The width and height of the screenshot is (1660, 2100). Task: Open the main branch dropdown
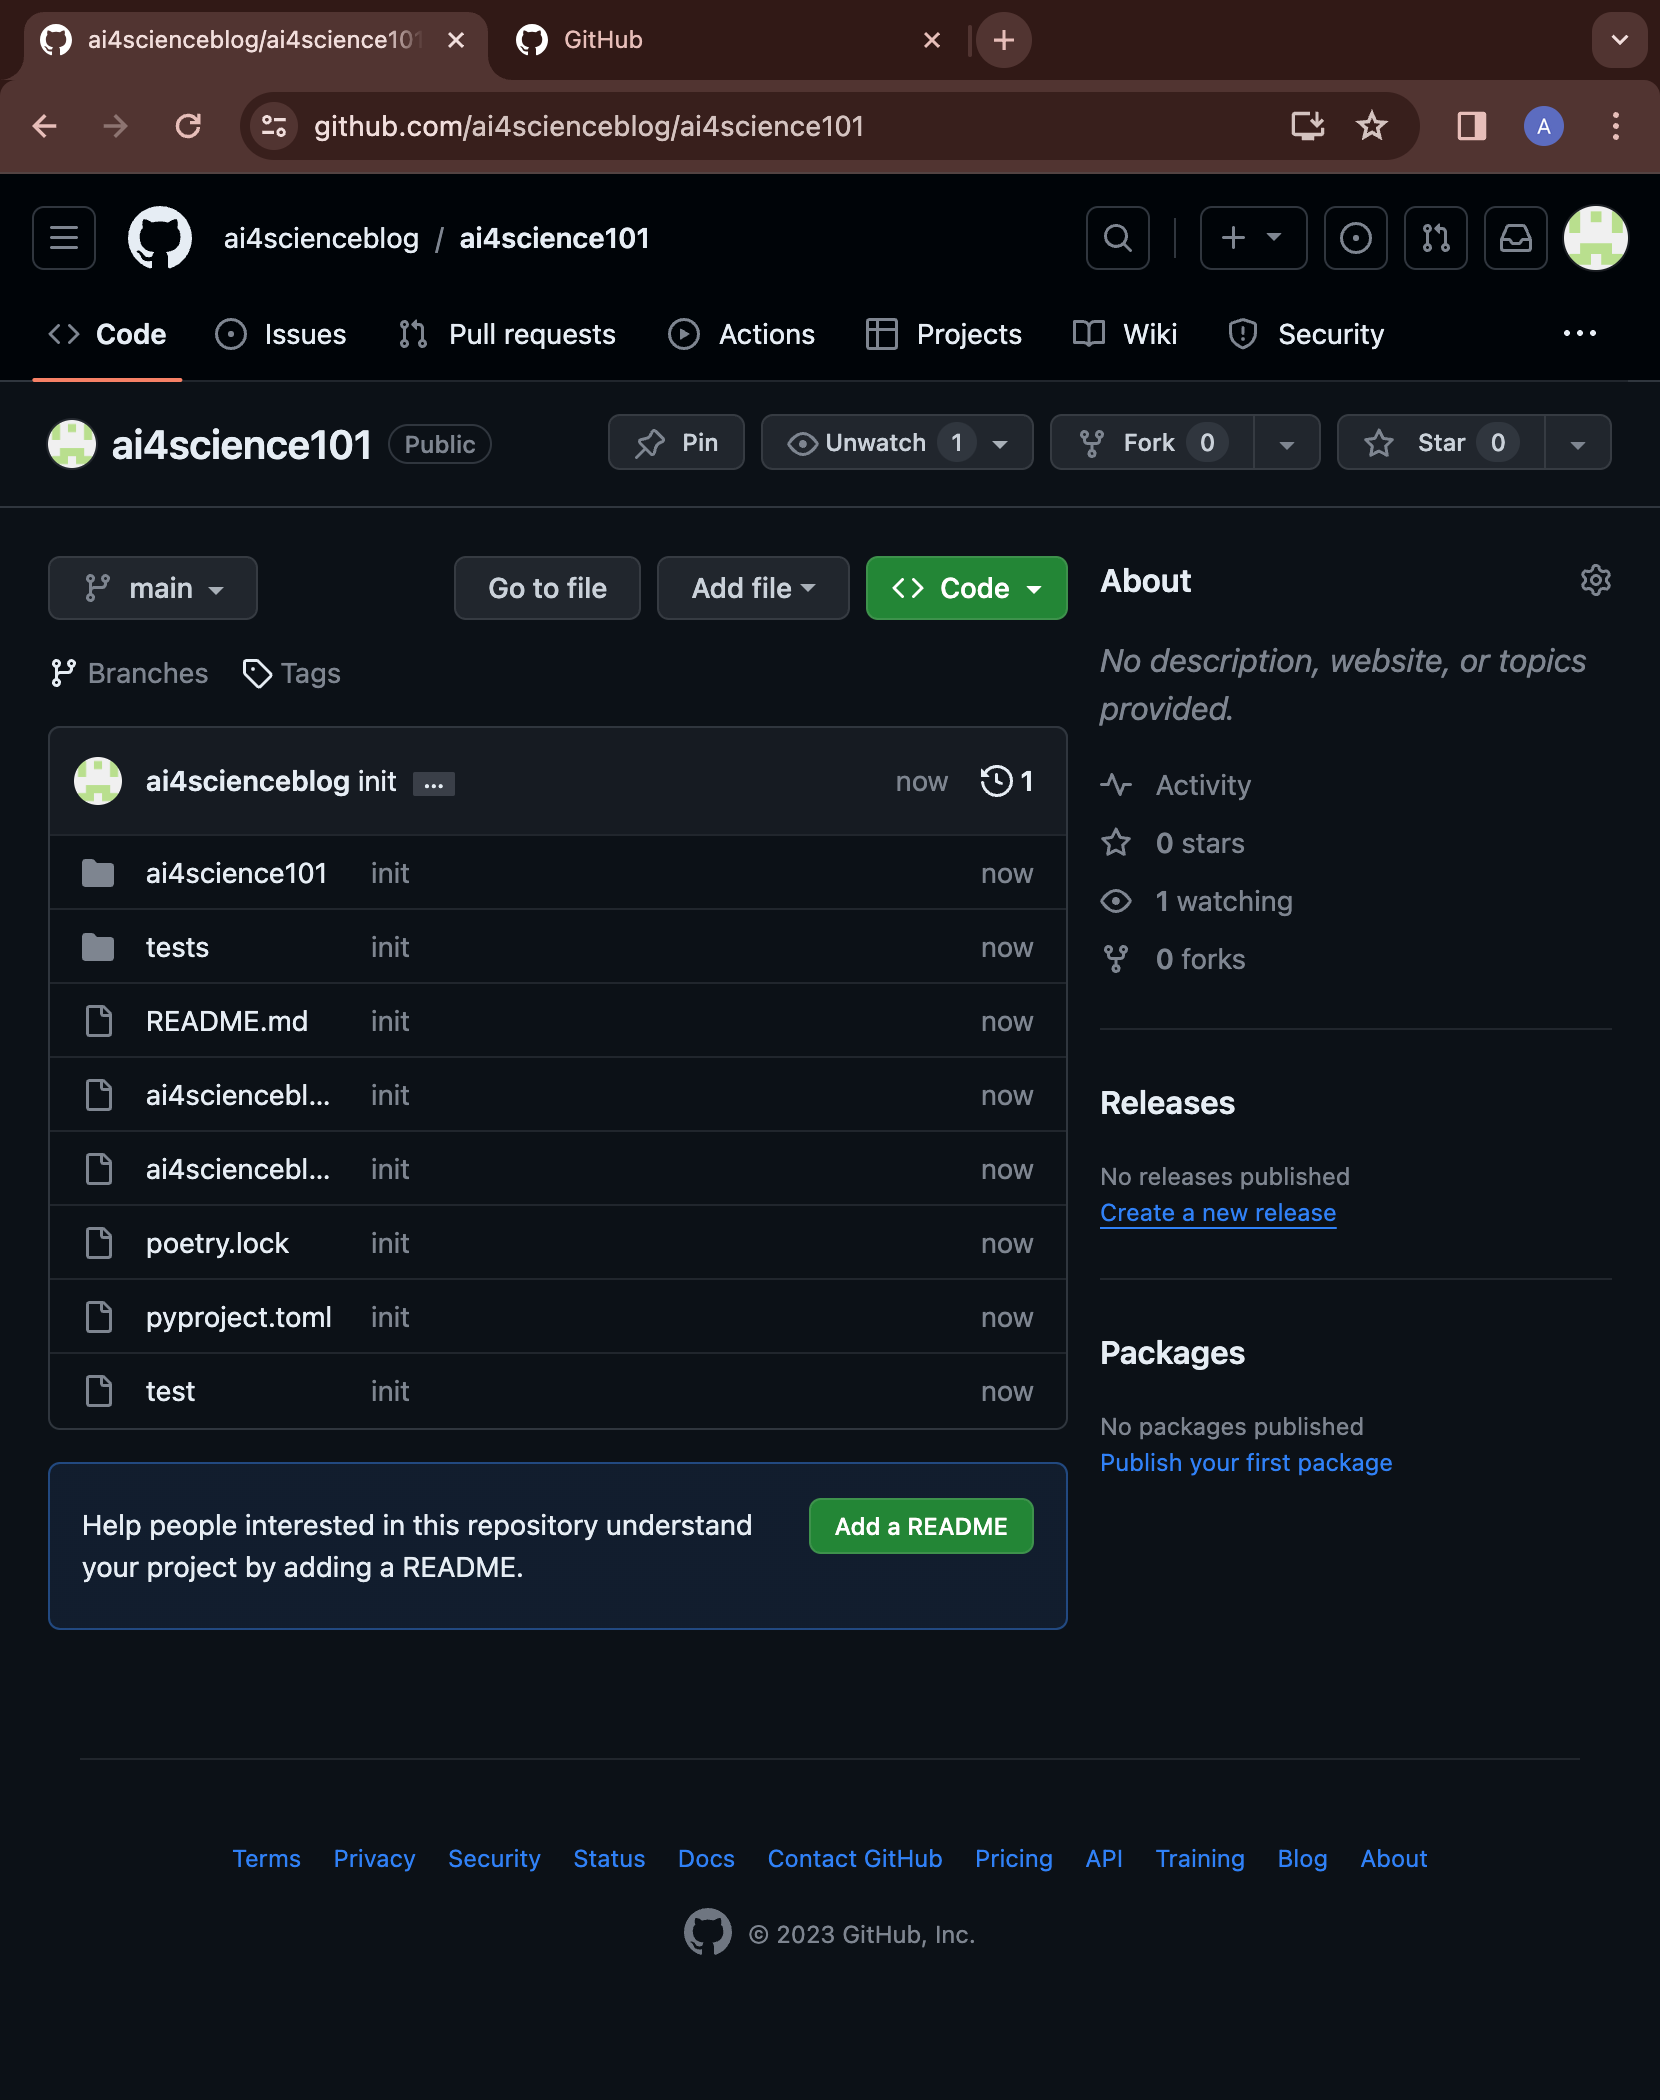click(153, 588)
